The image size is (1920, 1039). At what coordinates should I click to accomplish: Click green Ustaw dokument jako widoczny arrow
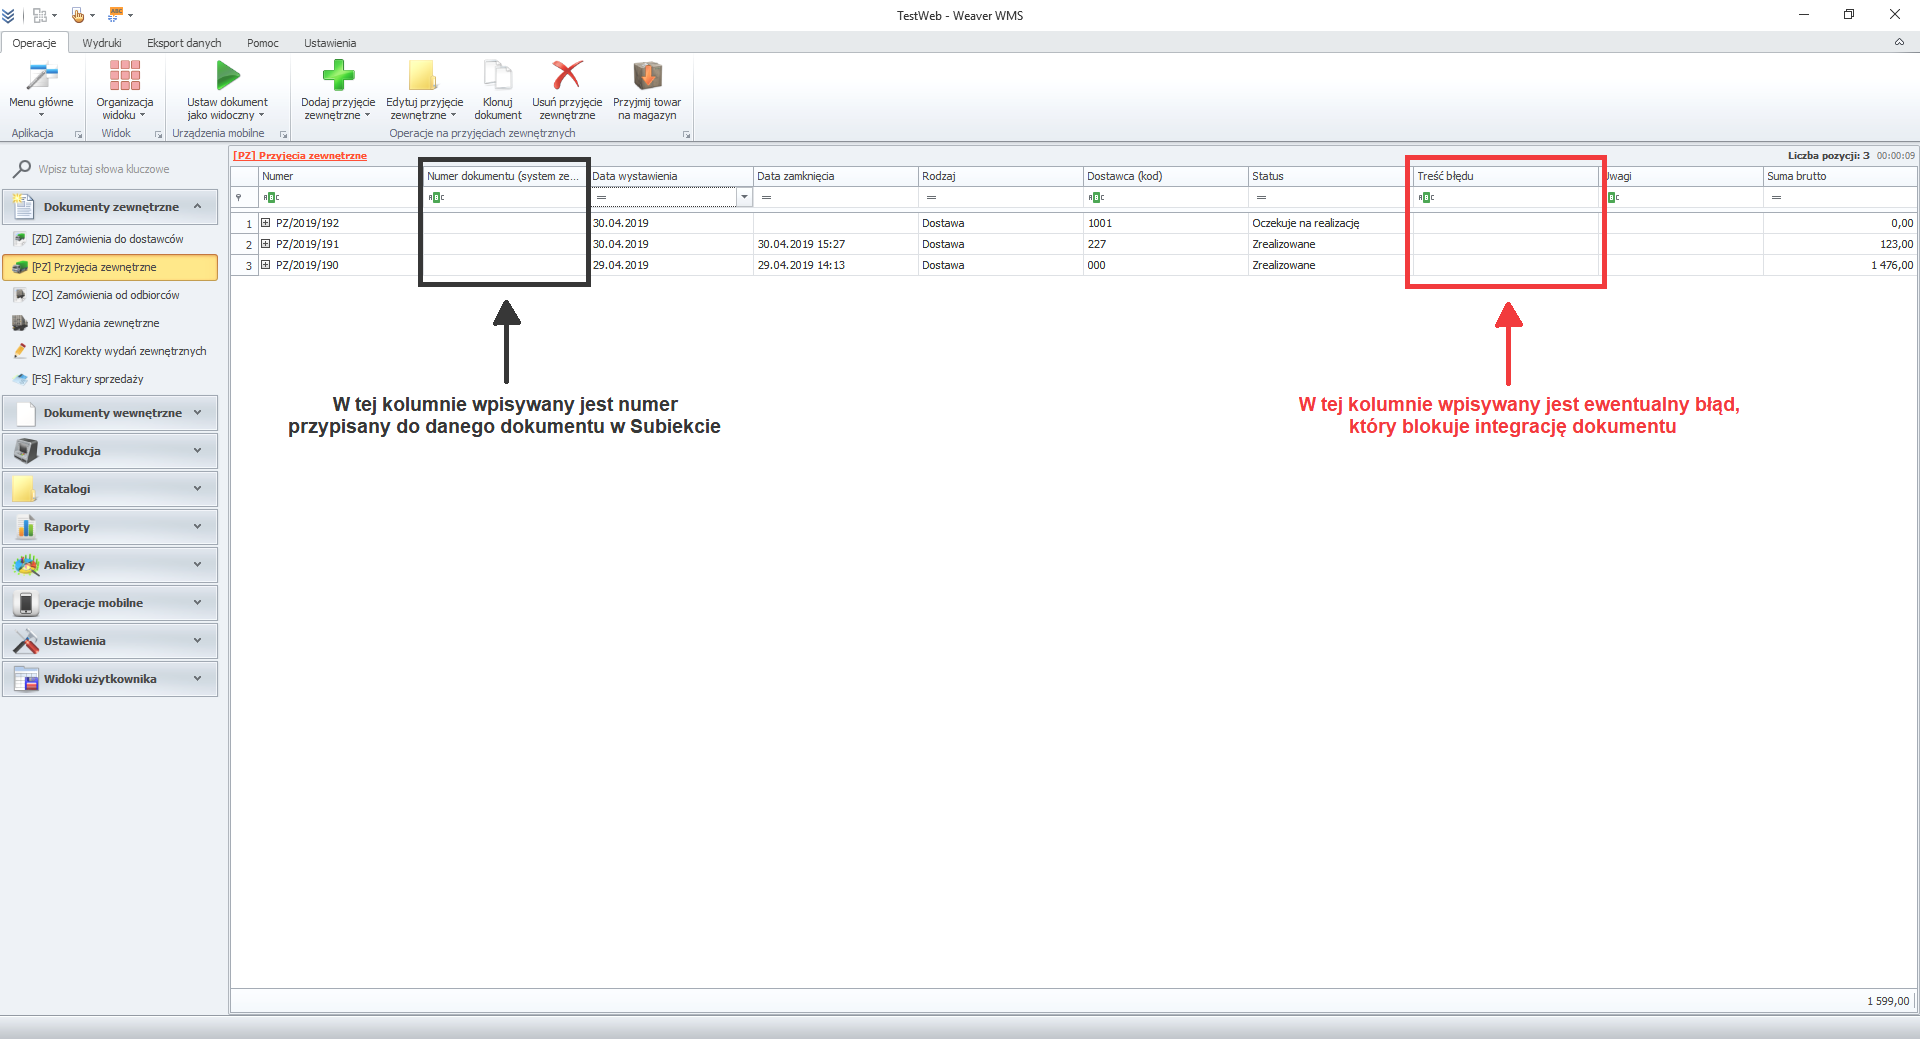tap(227, 76)
